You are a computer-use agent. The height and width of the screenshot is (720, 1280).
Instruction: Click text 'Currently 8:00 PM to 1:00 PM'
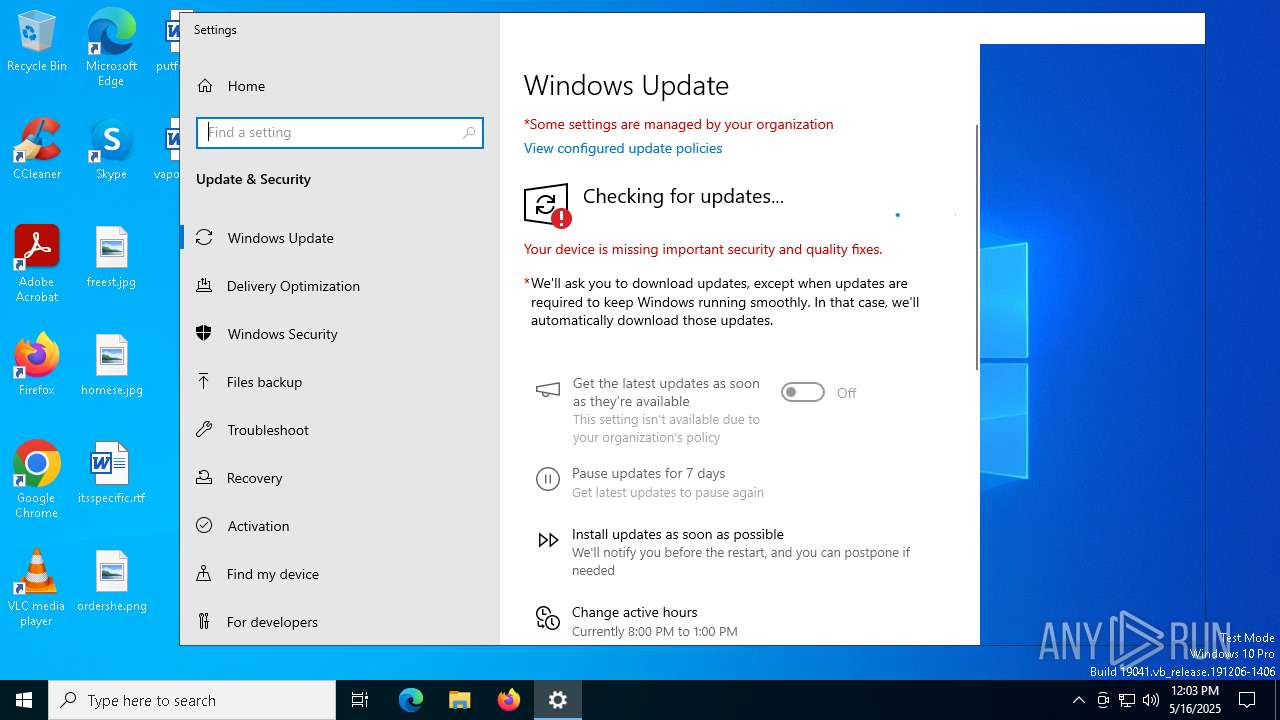pyautogui.click(x=654, y=632)
